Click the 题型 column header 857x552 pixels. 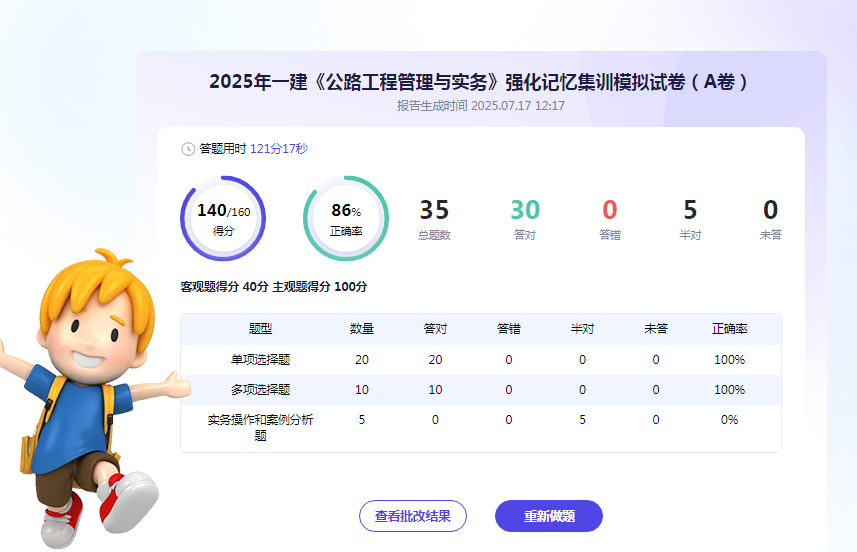260,329
